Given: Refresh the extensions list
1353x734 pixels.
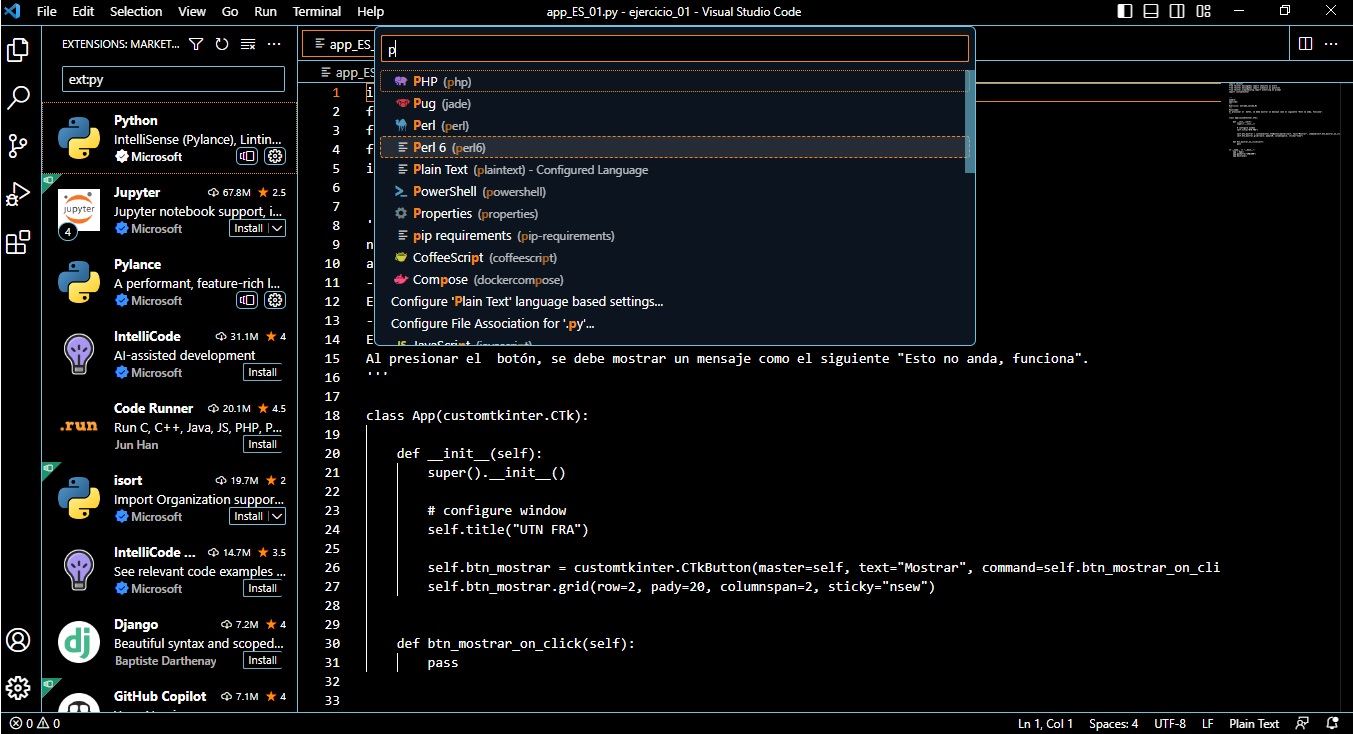Looking at the screenshot, I should point(222,44).
